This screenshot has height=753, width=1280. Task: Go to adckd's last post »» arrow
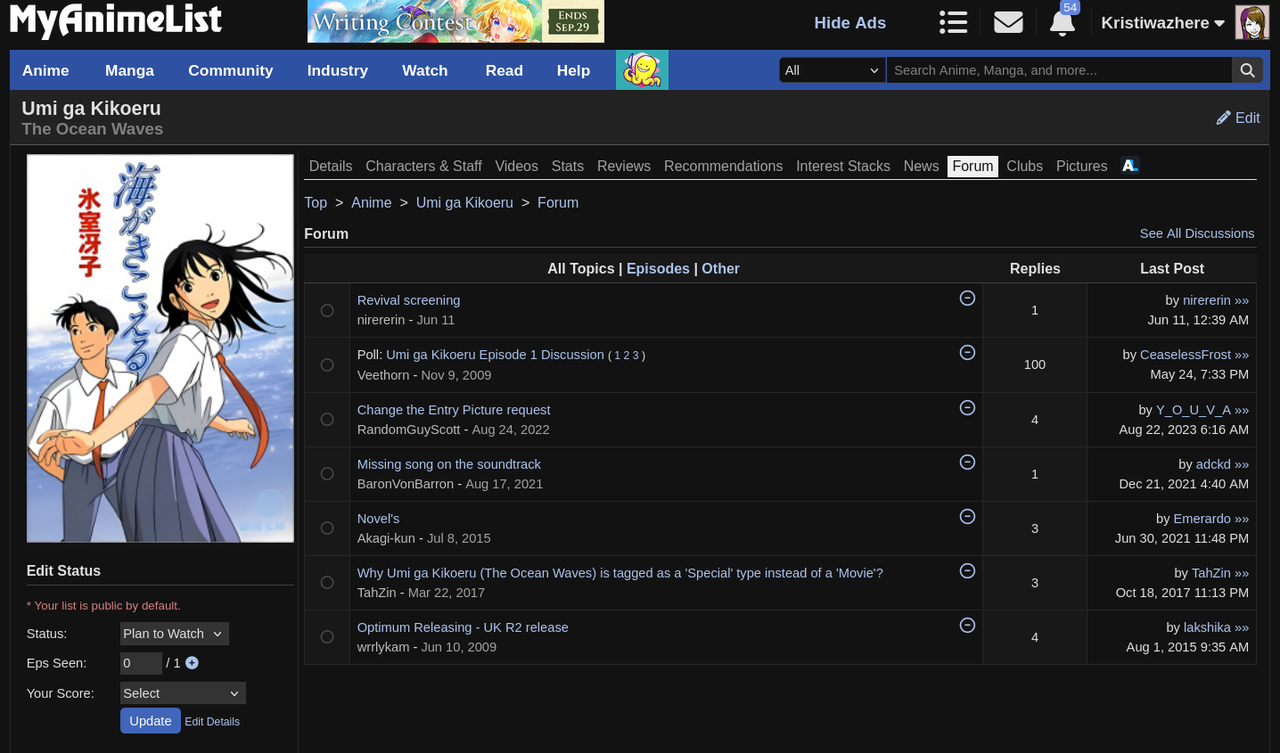(1242, 464)
